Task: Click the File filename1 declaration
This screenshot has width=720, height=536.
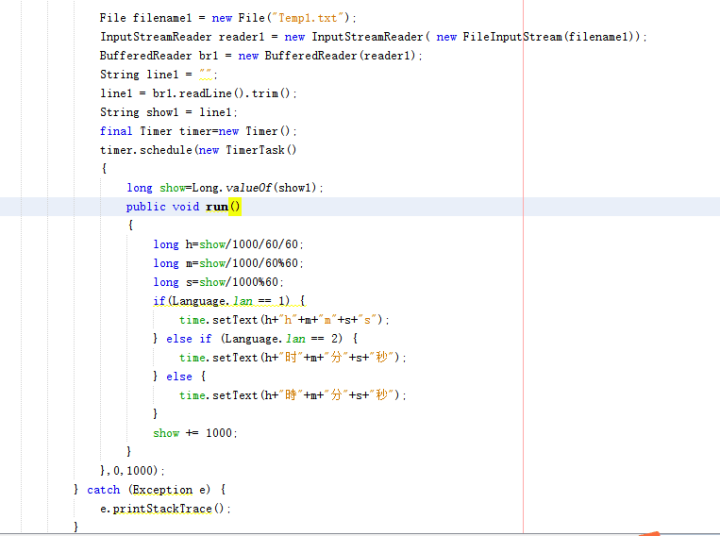Action: (228, 18)
